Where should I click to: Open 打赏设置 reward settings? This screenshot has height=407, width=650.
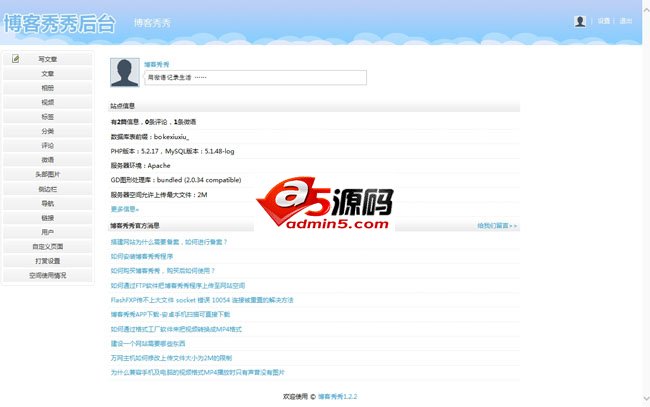point(48,261)
